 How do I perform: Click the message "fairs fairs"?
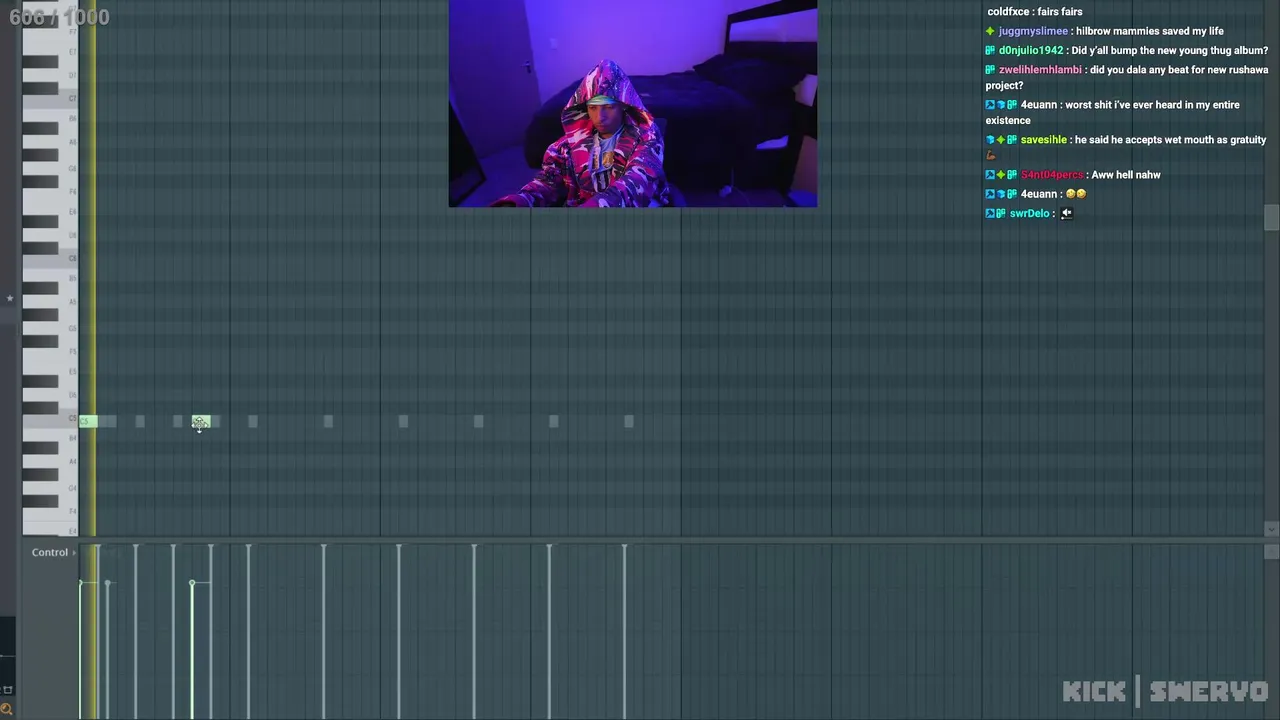(x=1060, y=12)
